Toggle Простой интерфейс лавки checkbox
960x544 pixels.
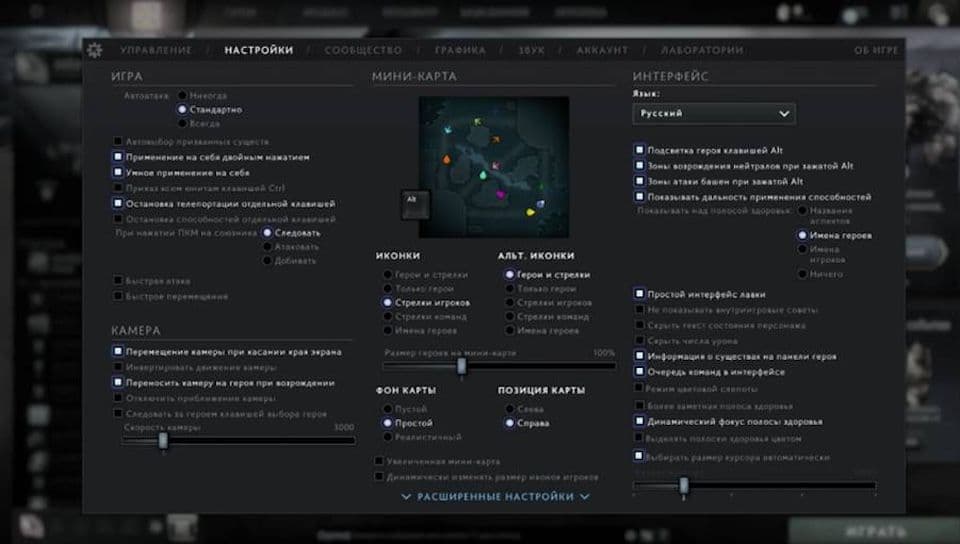tap(640, 294)
